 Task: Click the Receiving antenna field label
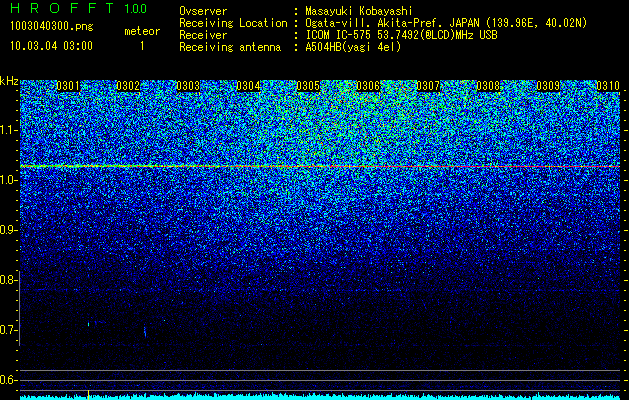pos(230,47)
